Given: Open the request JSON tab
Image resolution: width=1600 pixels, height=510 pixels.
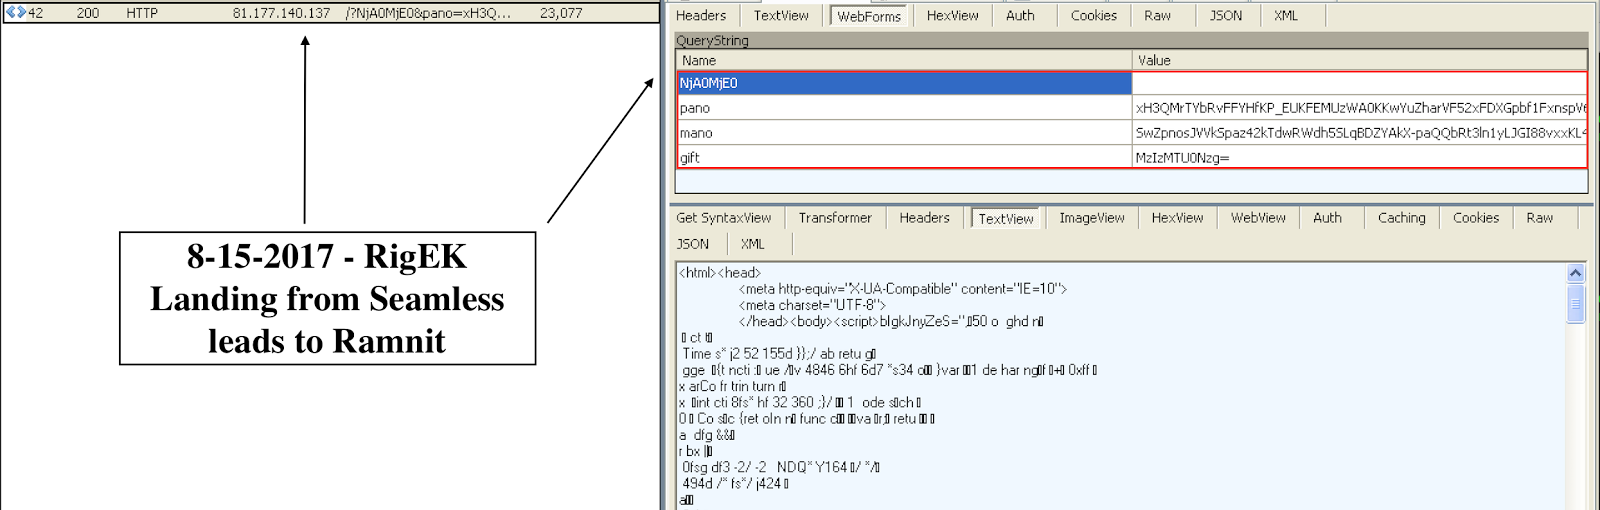Looking at the screenshot, I should [1225, 15].
